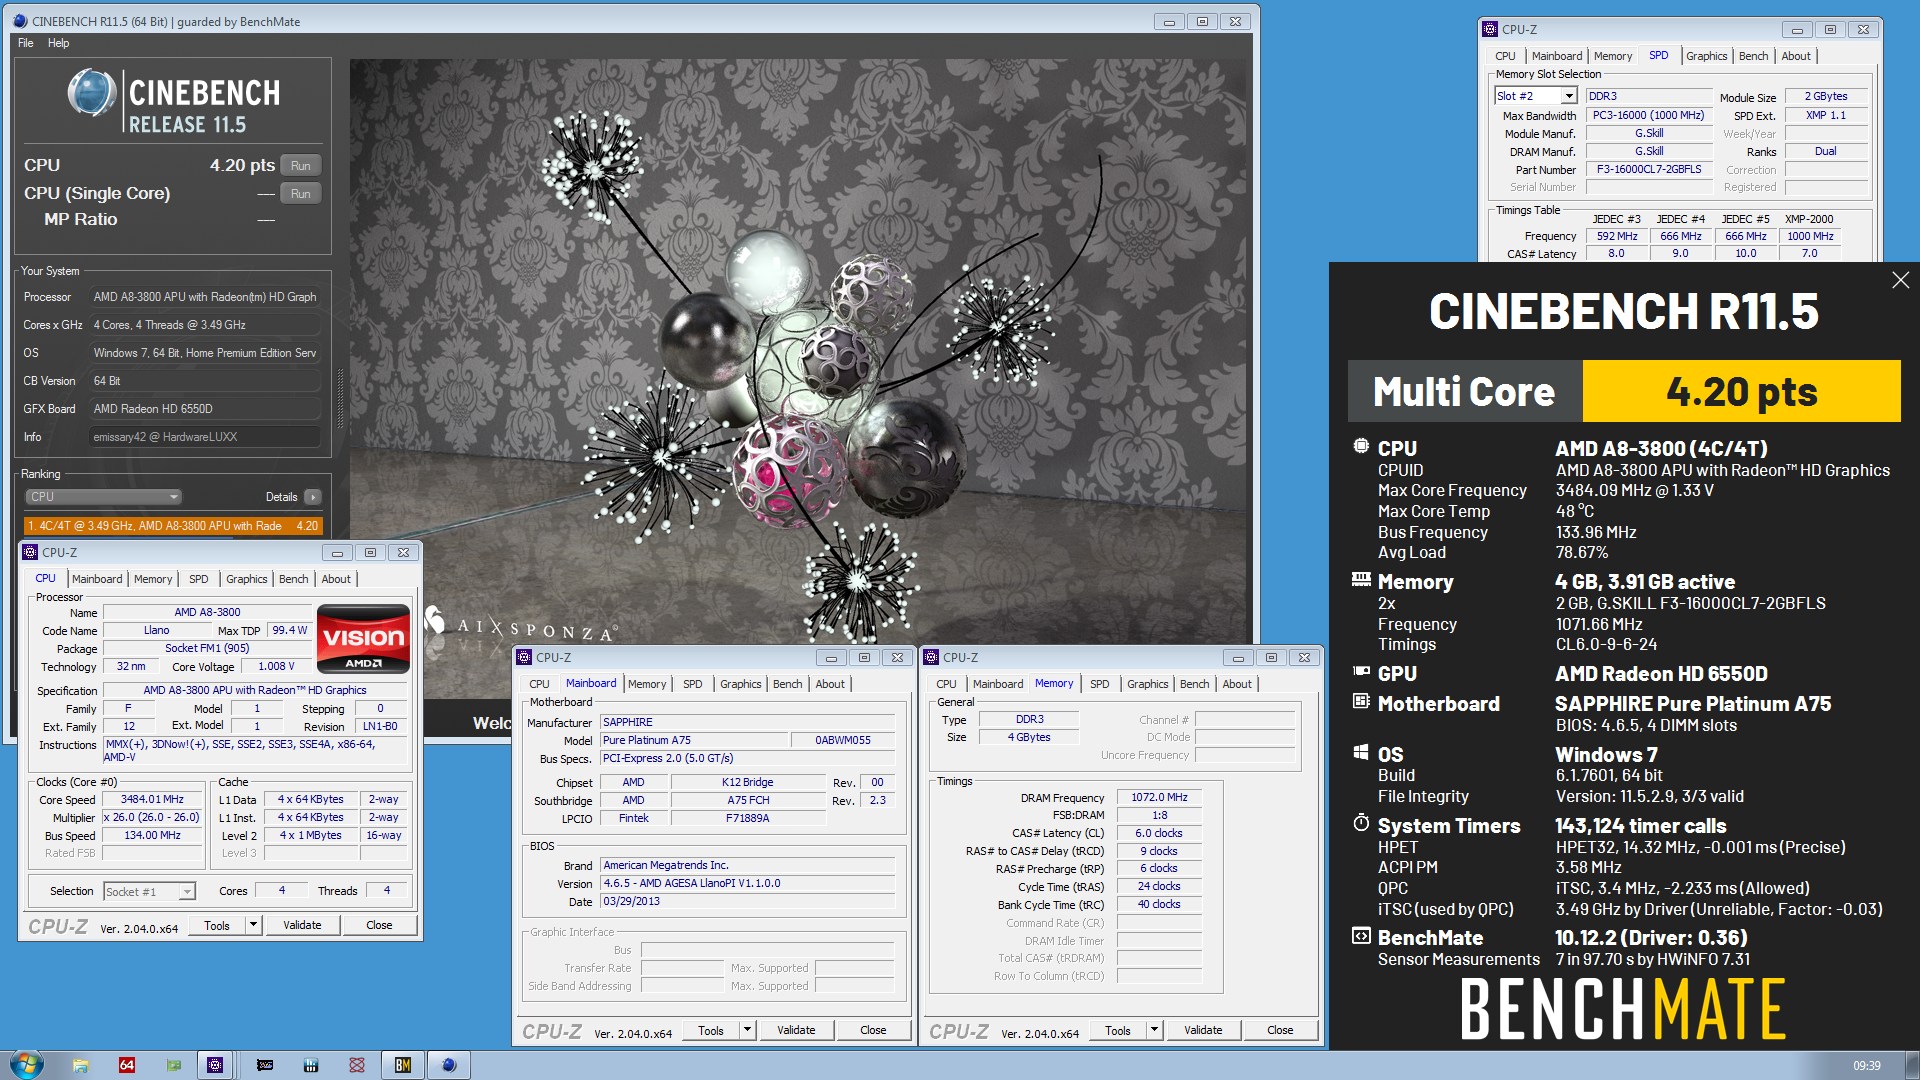The width and height of the screenshot is (1920, 1080).
Task: Switch to Bench tab in CPU-Z CPU window
Action: tap(293, 579)
